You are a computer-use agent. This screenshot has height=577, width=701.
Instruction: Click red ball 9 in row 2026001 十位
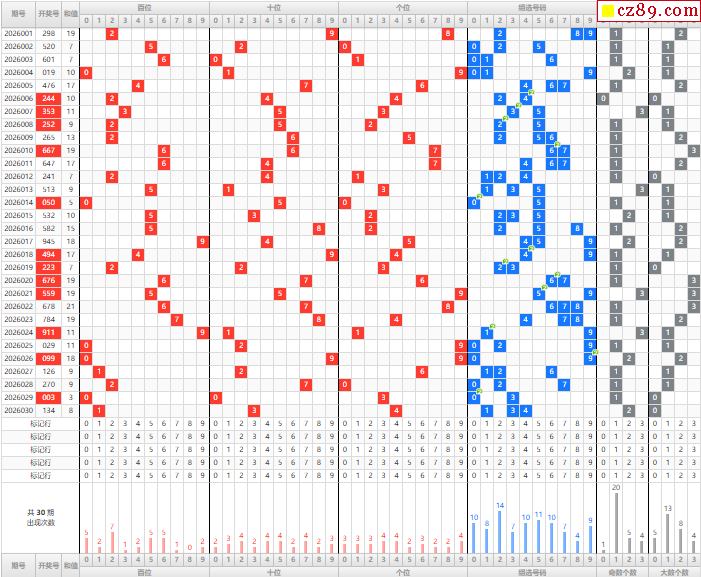point(331,33)
